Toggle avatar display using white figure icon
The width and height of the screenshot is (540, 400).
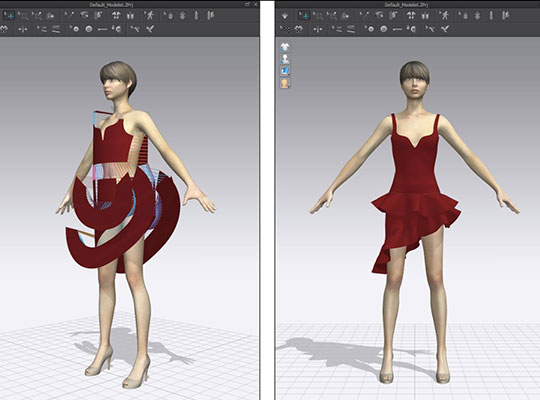pyautogui.click(x=285, y=59)
